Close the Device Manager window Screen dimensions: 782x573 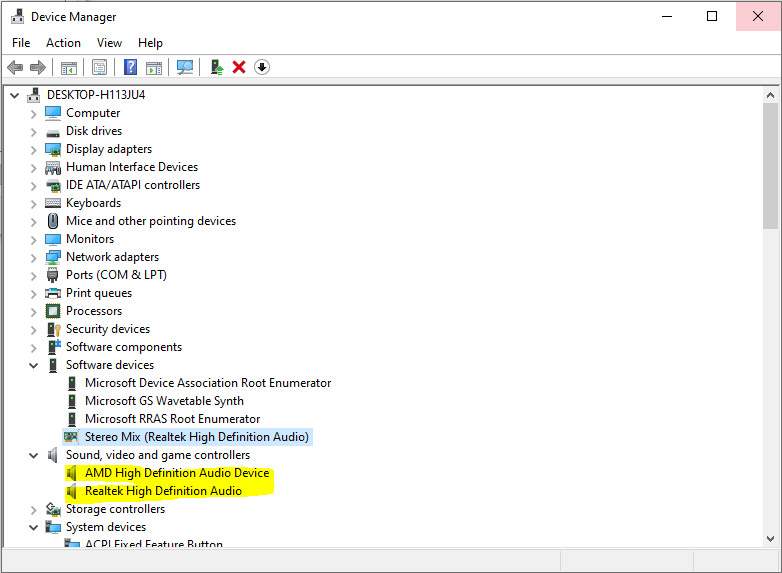tap(758, 16)
